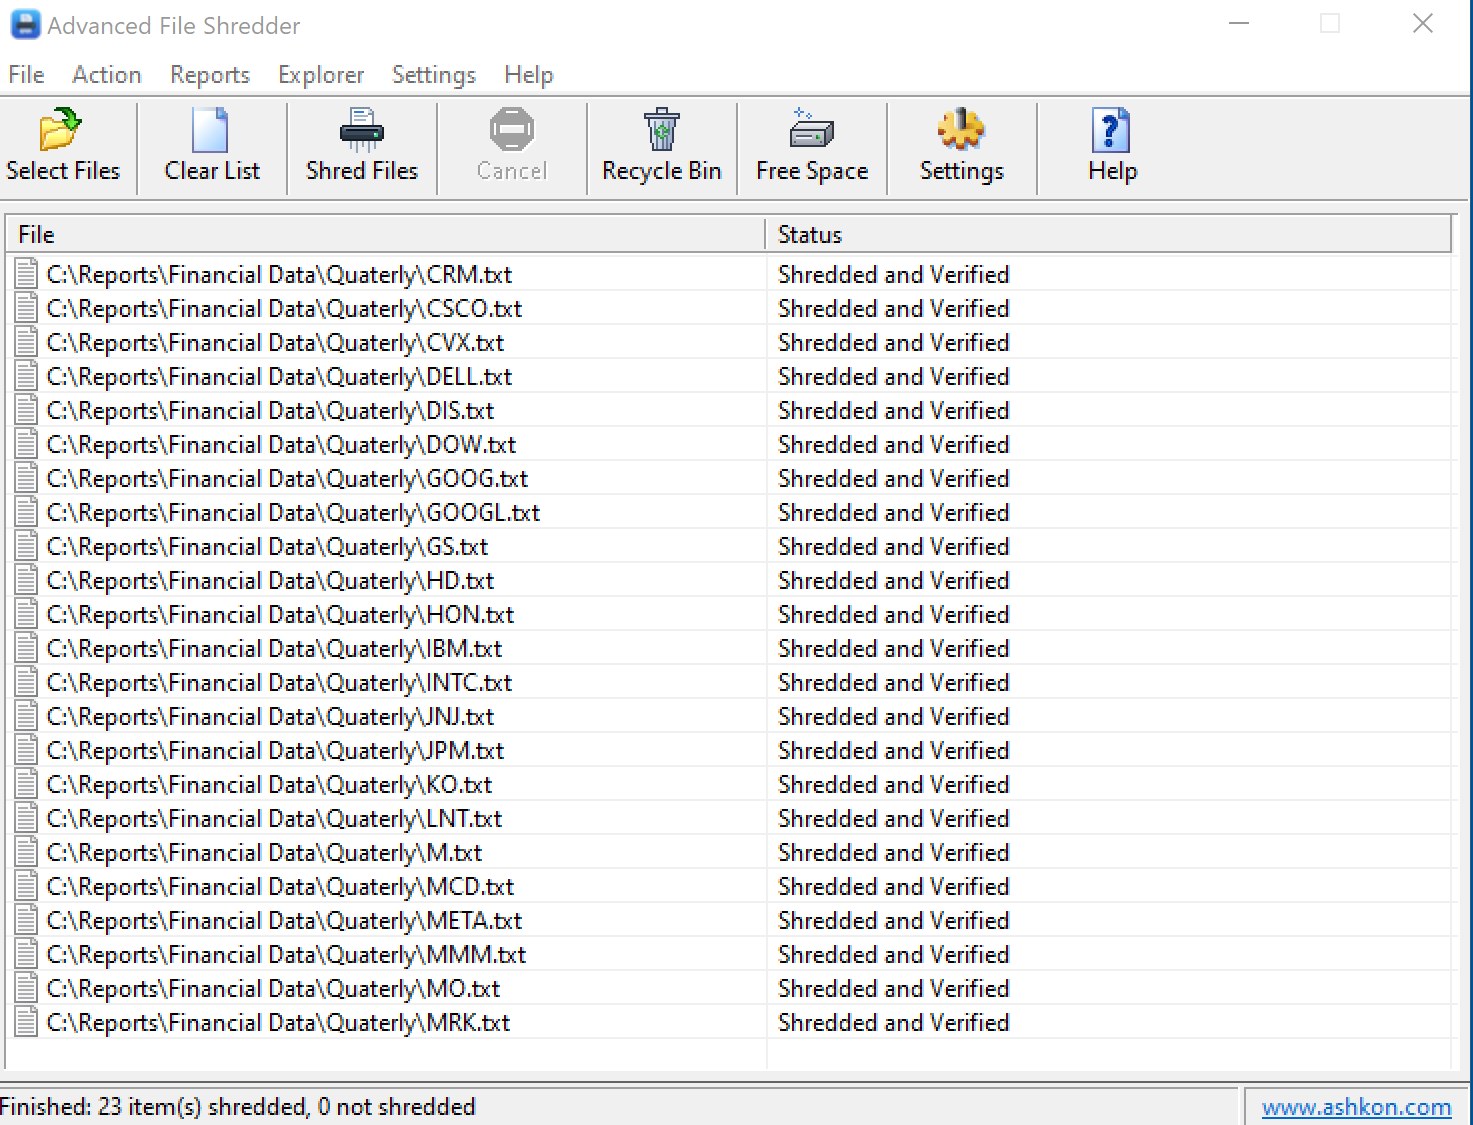
Task: Click the document icon for GOOG.txt
Action: [x=27, y=478]
